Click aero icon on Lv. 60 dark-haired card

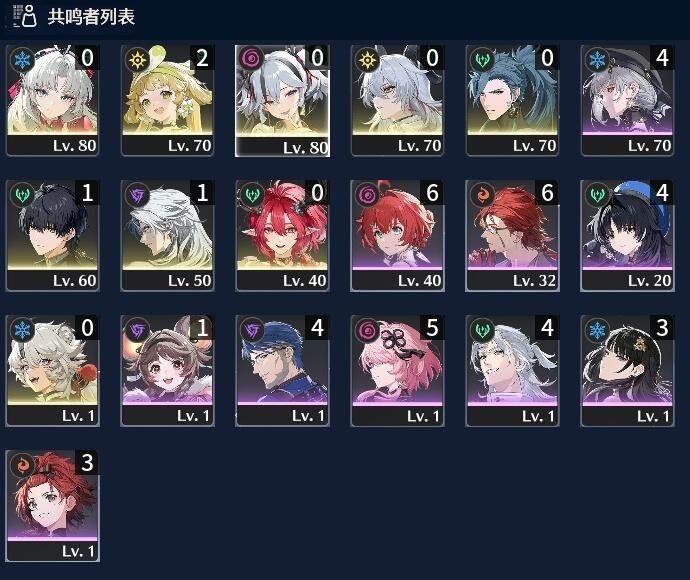point(22,195)
